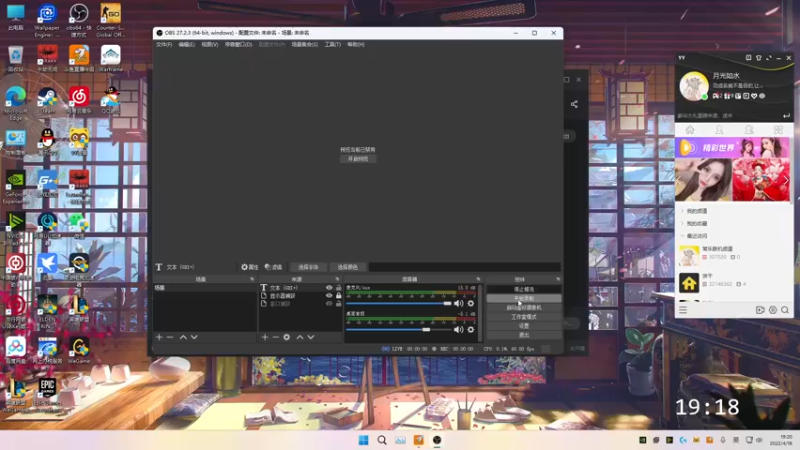Open YY hamburger menu at bottom left

coord(683,310)
